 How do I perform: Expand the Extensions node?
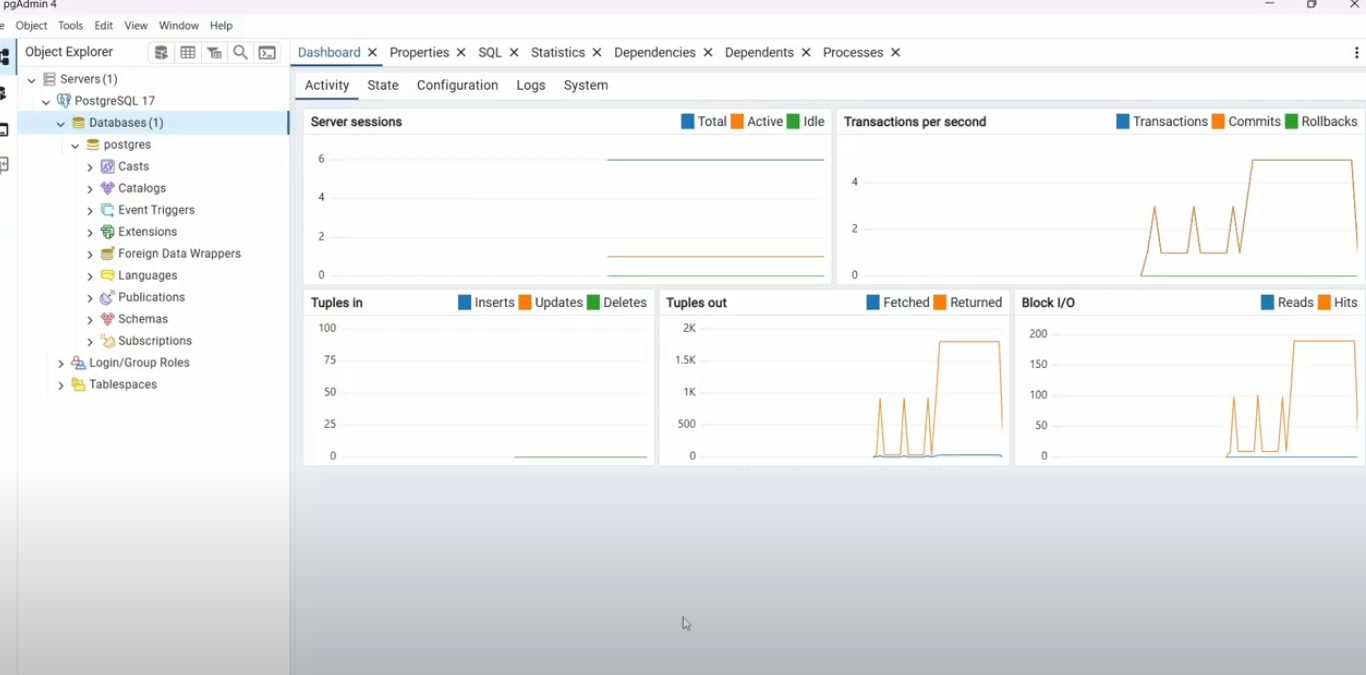(90, 232)
